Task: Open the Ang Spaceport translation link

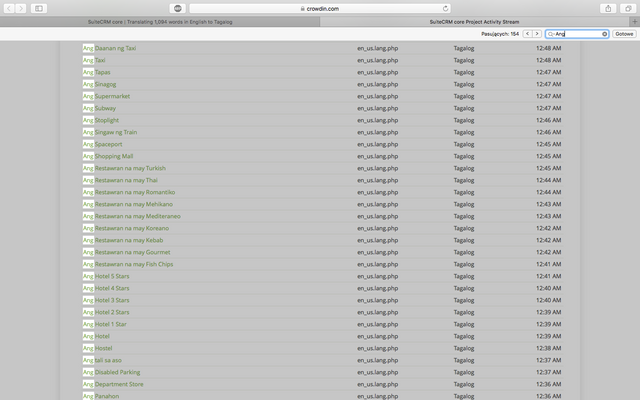Action: [x=102, y=144]
